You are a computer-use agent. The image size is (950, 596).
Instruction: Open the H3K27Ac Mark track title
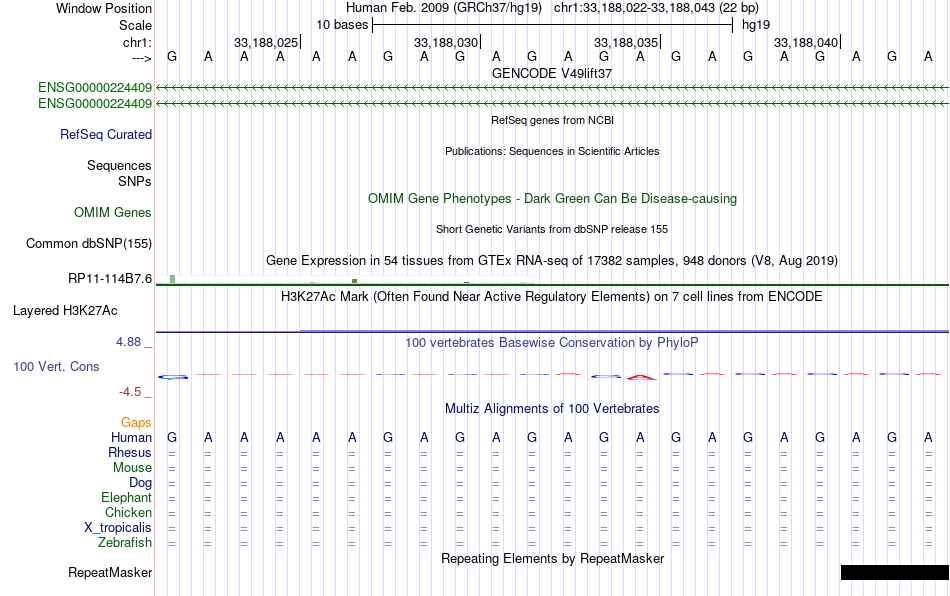click(552, 297)
